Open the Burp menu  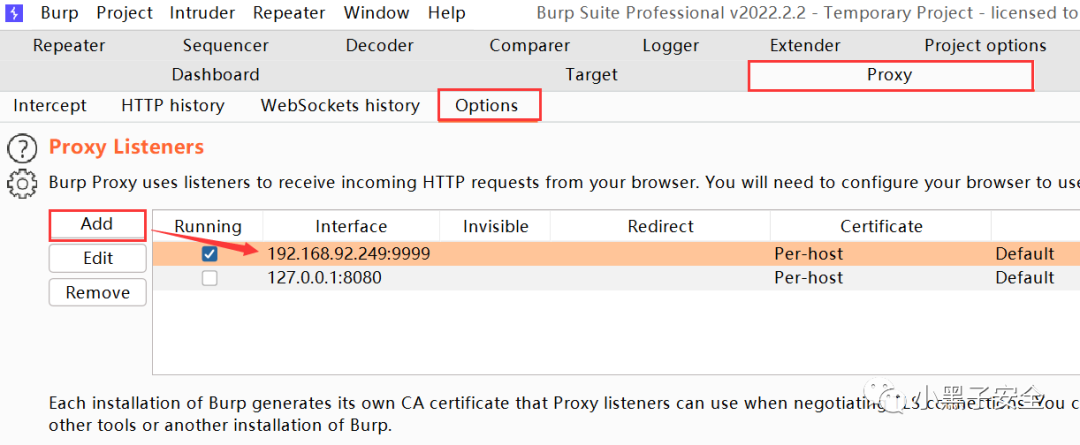click(59, 12)
